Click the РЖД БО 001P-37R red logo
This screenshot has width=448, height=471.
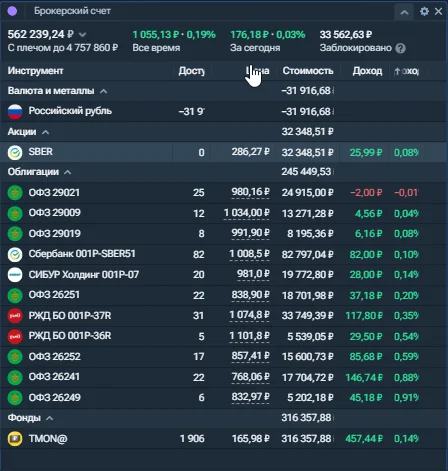(15, 316)
